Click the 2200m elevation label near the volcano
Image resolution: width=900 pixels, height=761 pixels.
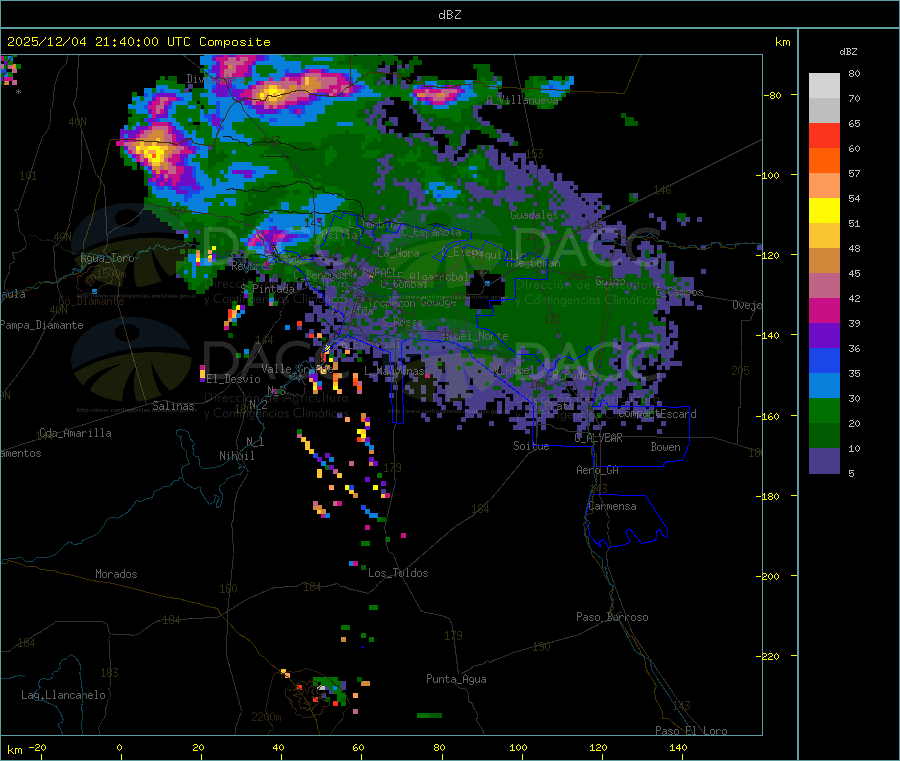pos(266,717)
